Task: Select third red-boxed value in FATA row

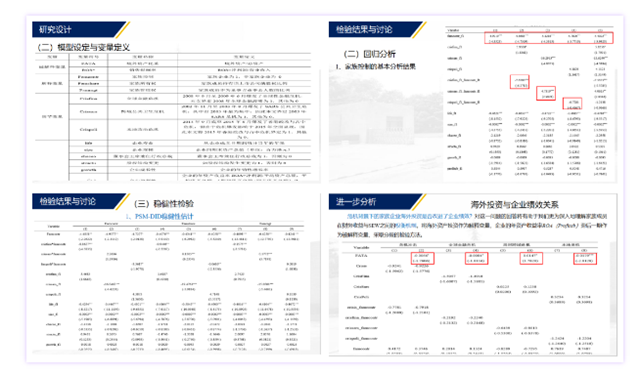Action: 531,258
